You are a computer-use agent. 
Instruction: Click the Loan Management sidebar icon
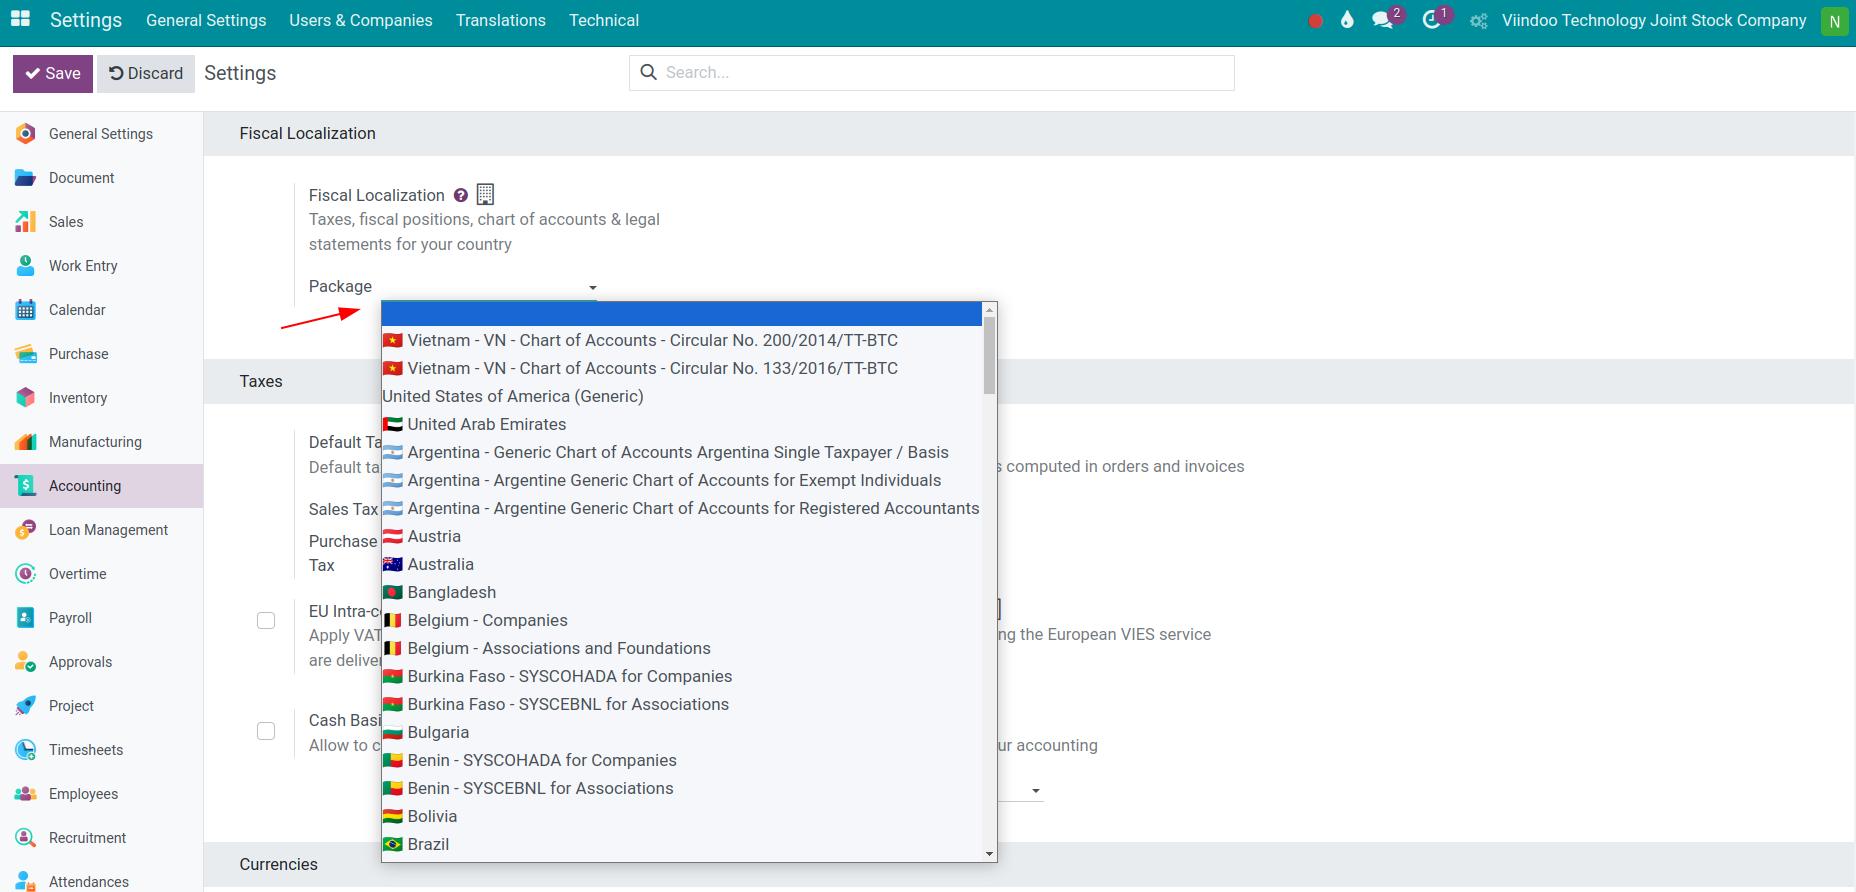(x=26, y=530)
